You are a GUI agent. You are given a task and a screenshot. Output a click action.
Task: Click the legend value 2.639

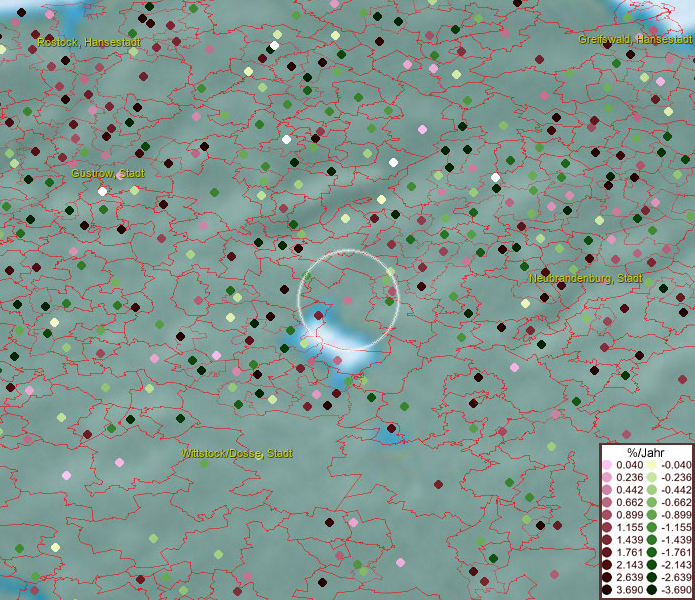(629, 577)
